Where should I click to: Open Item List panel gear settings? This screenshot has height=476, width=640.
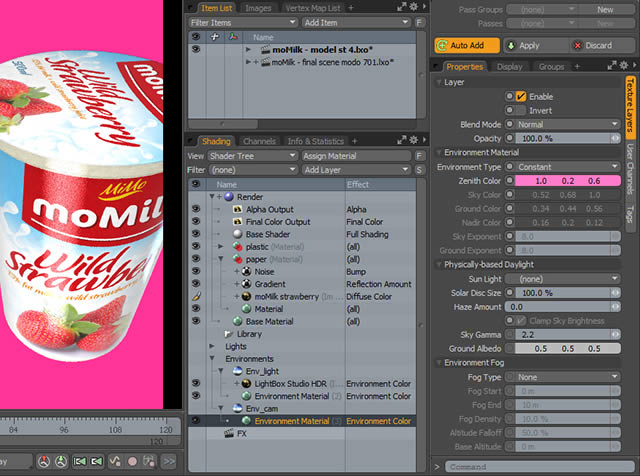(x=414, y=7)
